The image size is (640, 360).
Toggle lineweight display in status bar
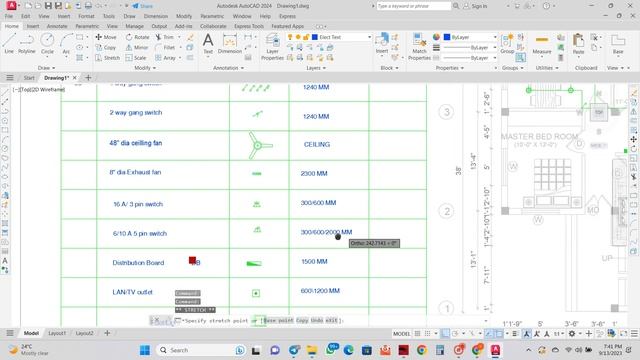click(x=515, y=333)
